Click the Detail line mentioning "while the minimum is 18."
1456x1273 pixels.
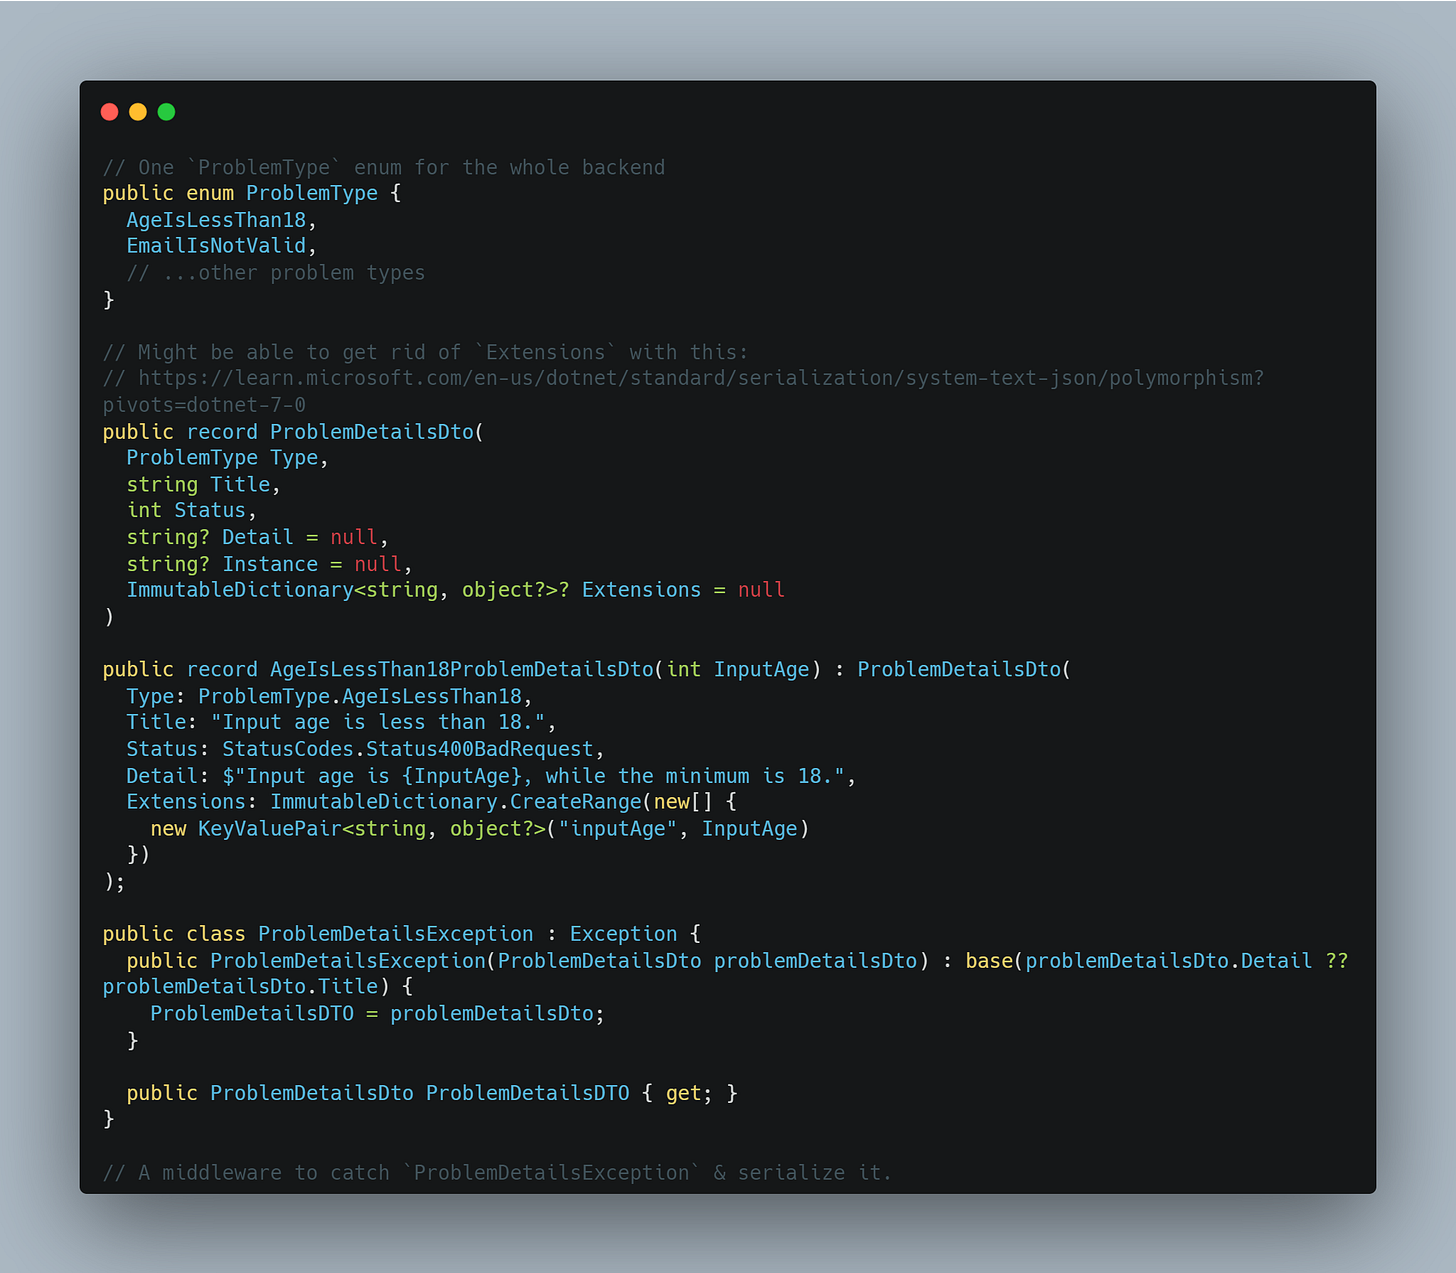[491, 776]
